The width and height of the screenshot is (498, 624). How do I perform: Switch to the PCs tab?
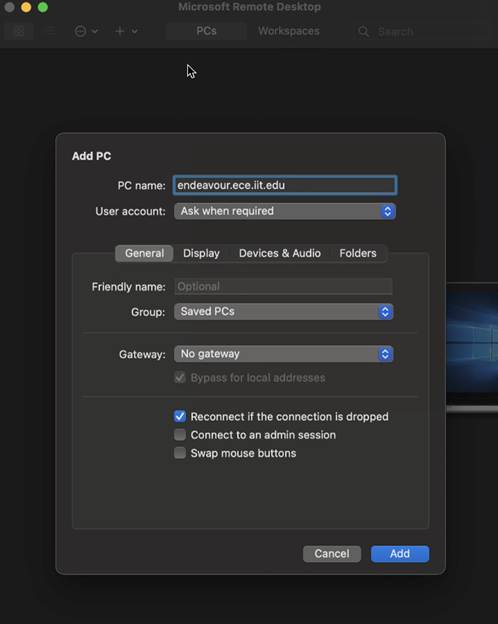(206, 31)
